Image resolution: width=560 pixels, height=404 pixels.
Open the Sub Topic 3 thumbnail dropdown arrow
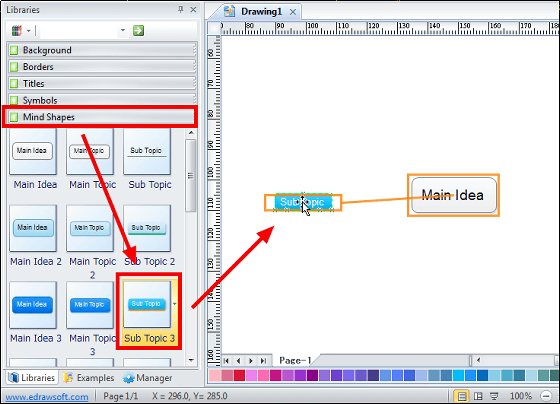click(175, 304)
